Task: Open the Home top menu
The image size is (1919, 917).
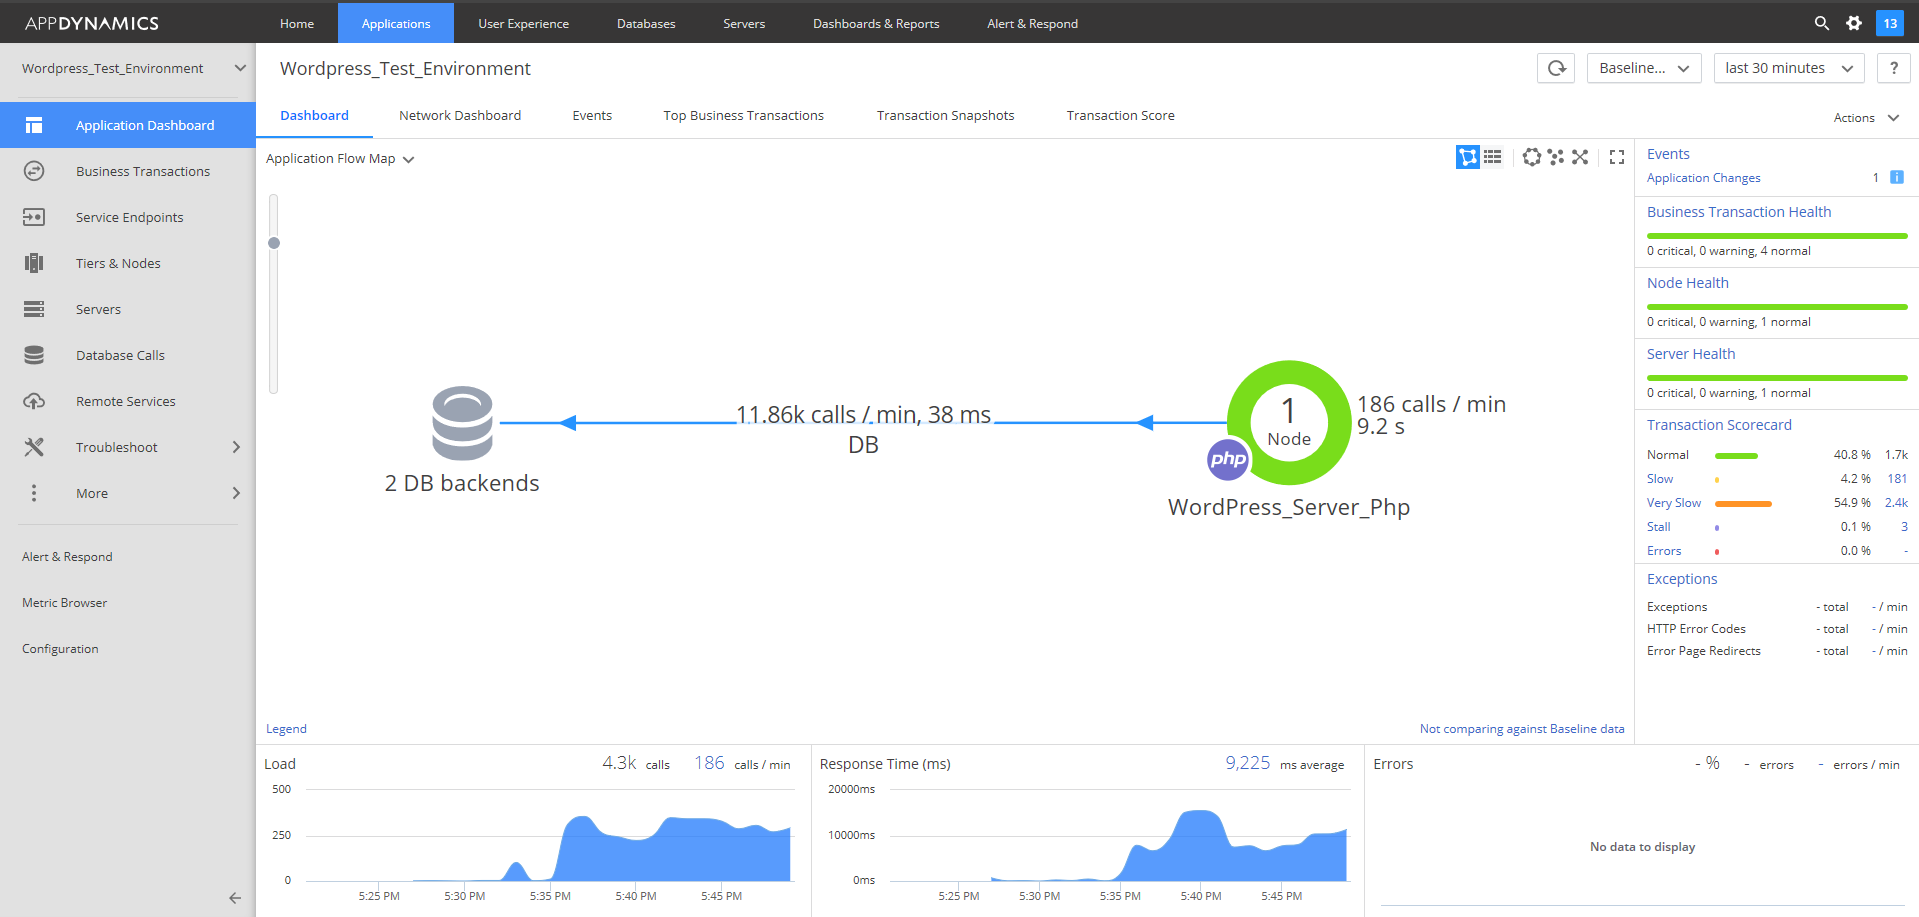Action: [x=297, y=23]
